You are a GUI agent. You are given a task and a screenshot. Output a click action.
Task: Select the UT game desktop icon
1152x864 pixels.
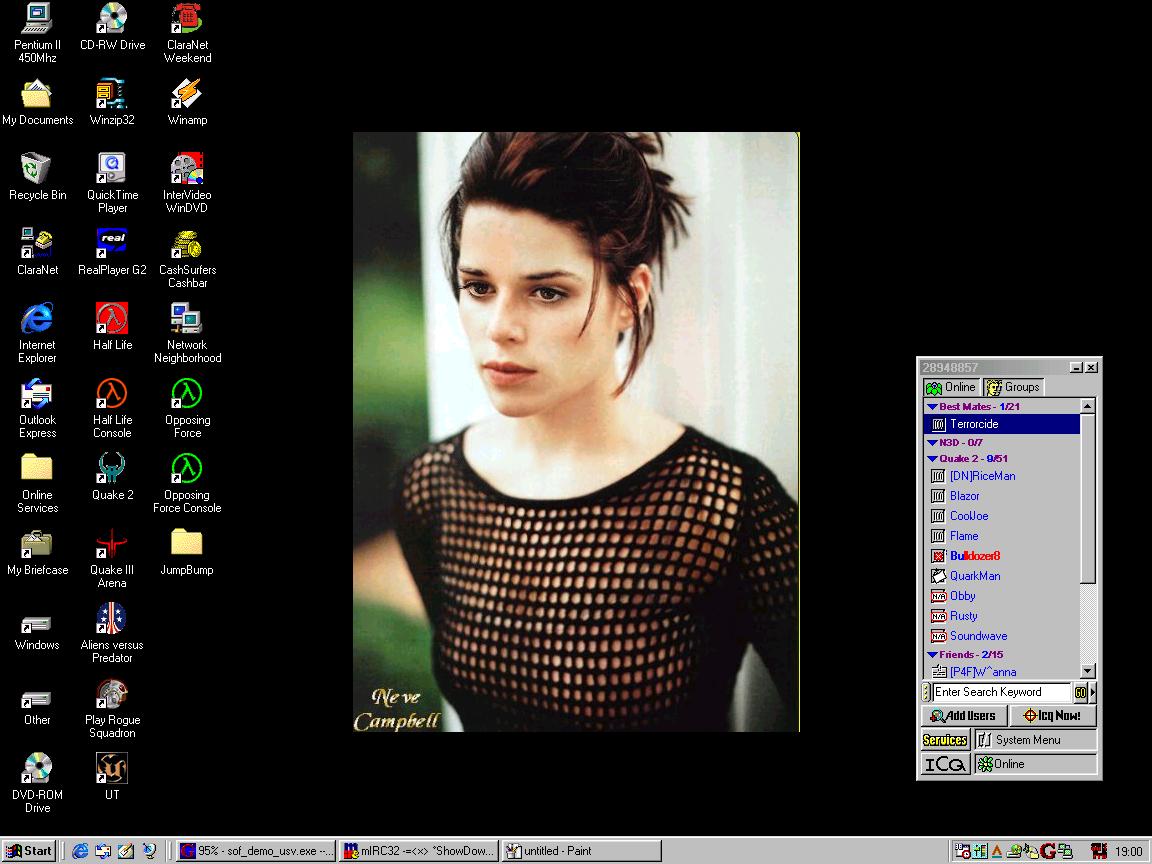[x=112, y=769]
